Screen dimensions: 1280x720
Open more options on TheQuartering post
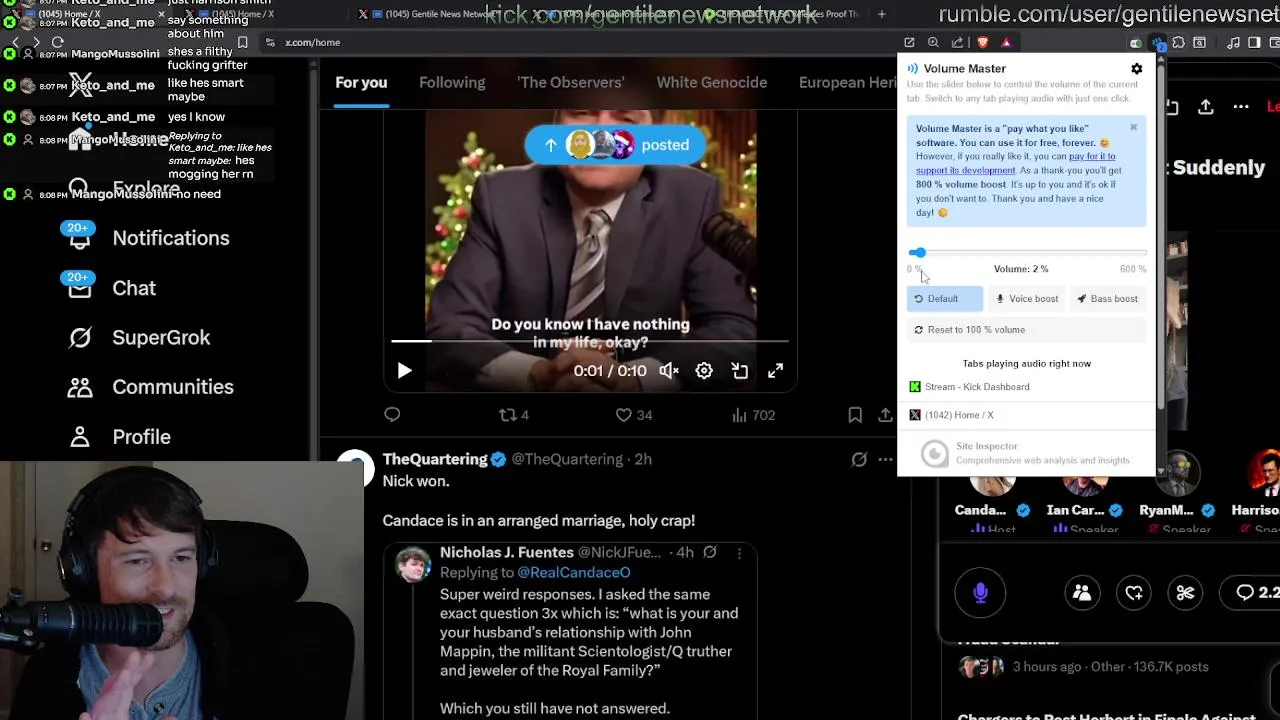pos(885,460)
